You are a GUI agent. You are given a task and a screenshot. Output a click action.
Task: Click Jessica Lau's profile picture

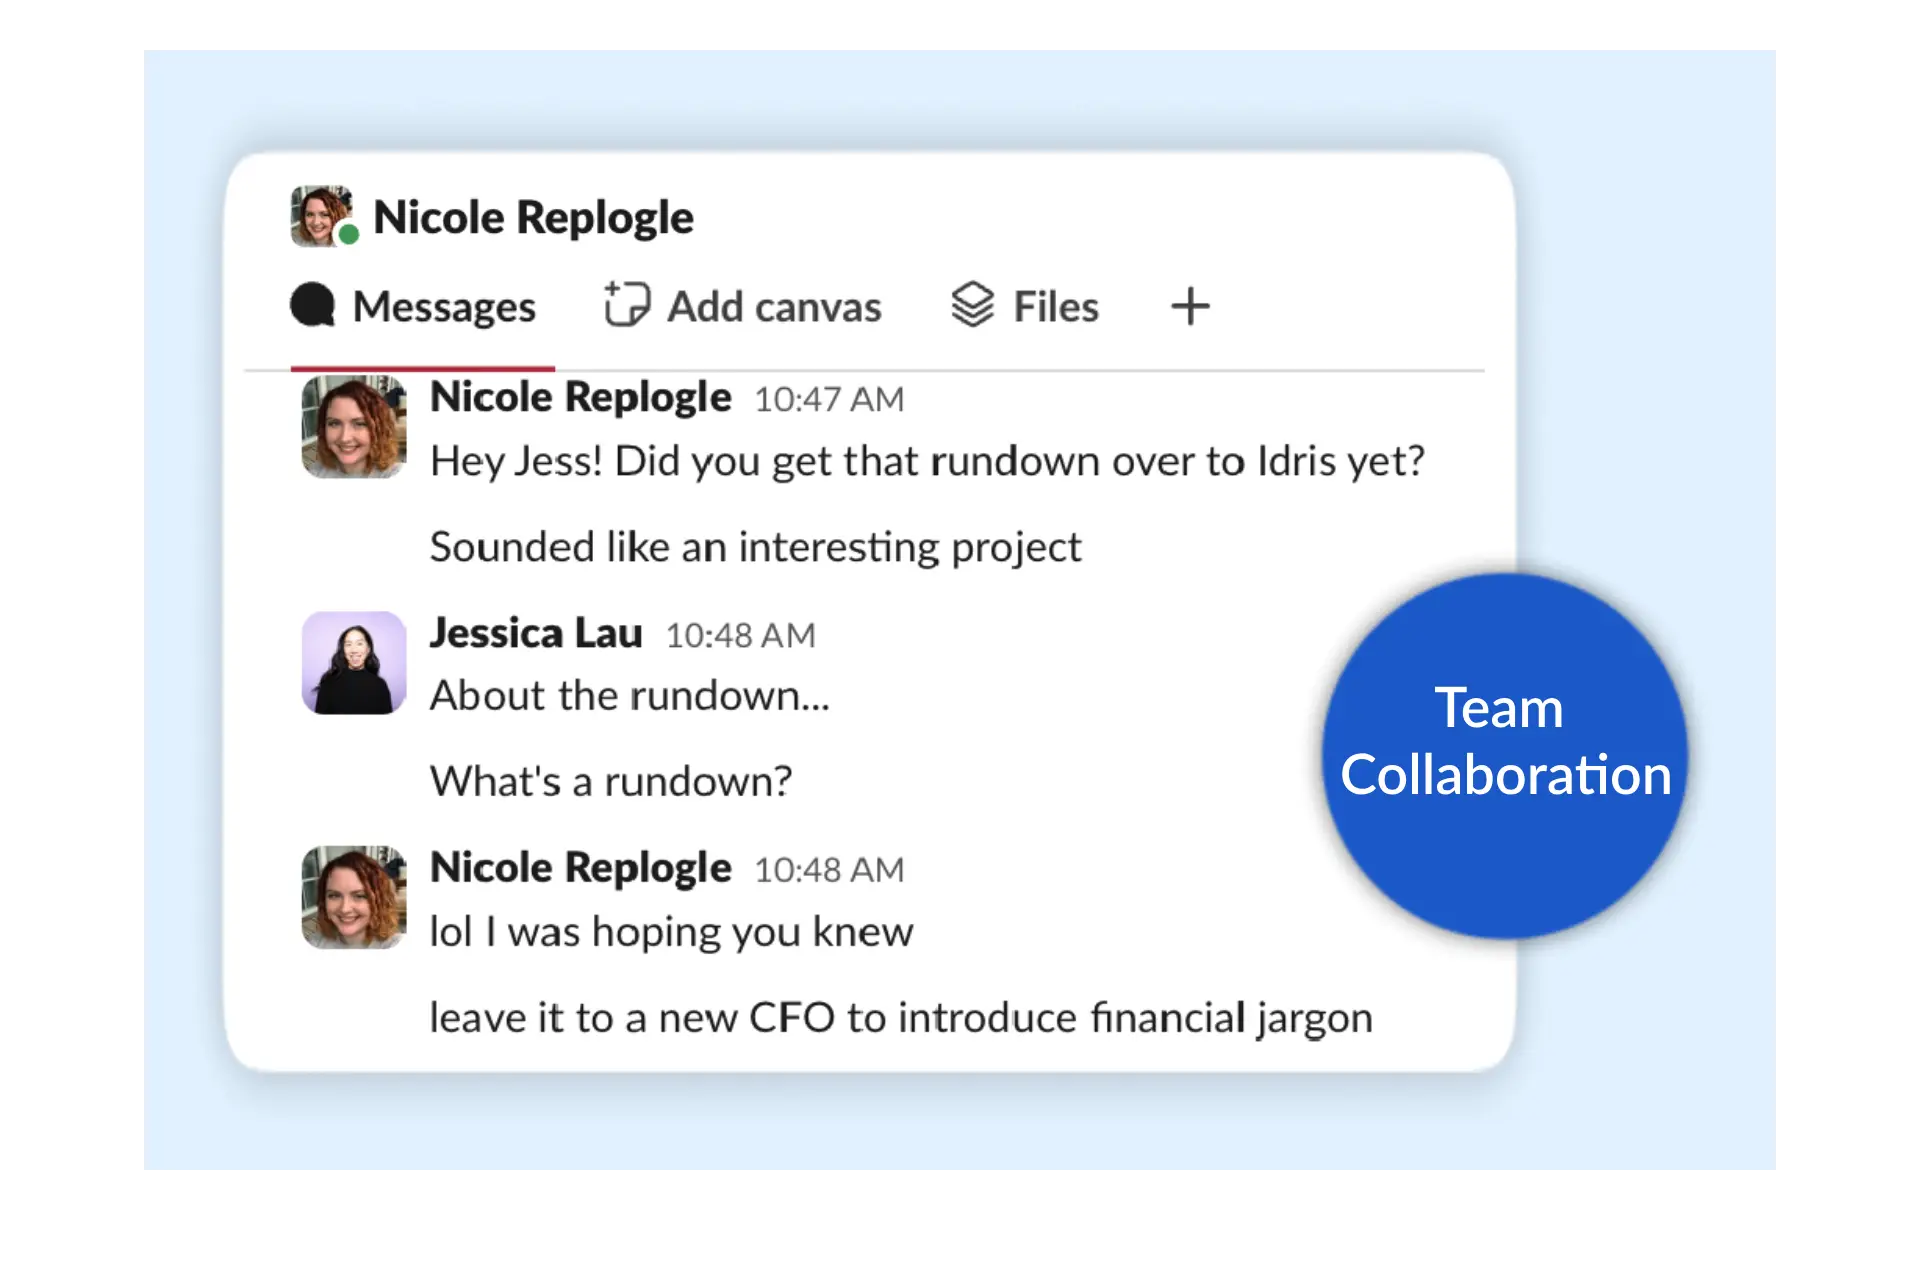coord(353,663)
